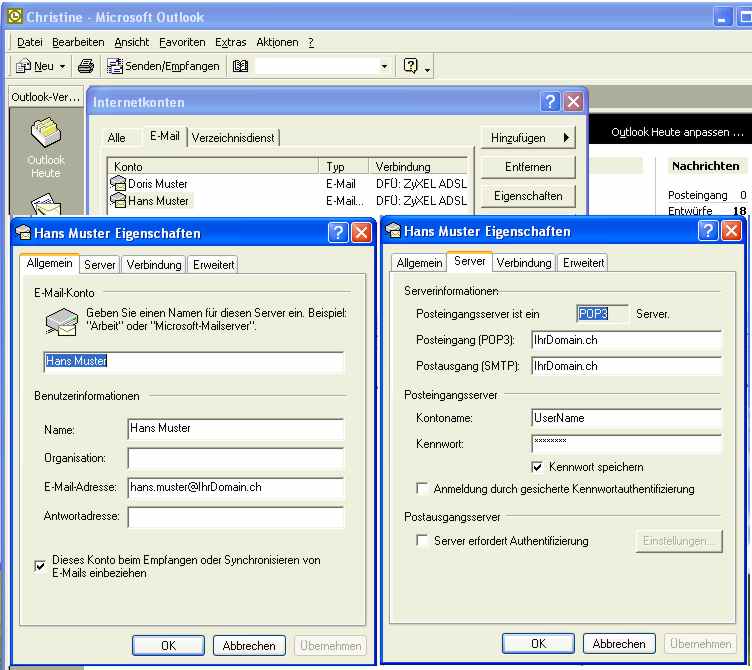Click Entwürfe link under Nachrichten

click(x=690, y=211)
